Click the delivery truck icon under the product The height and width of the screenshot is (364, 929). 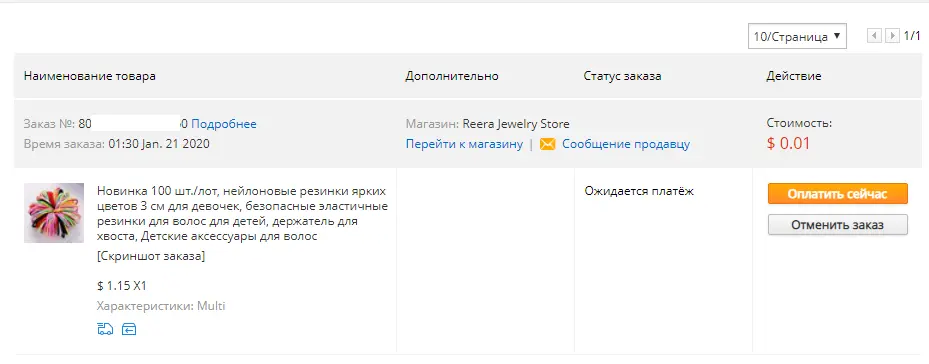(105, 329)
